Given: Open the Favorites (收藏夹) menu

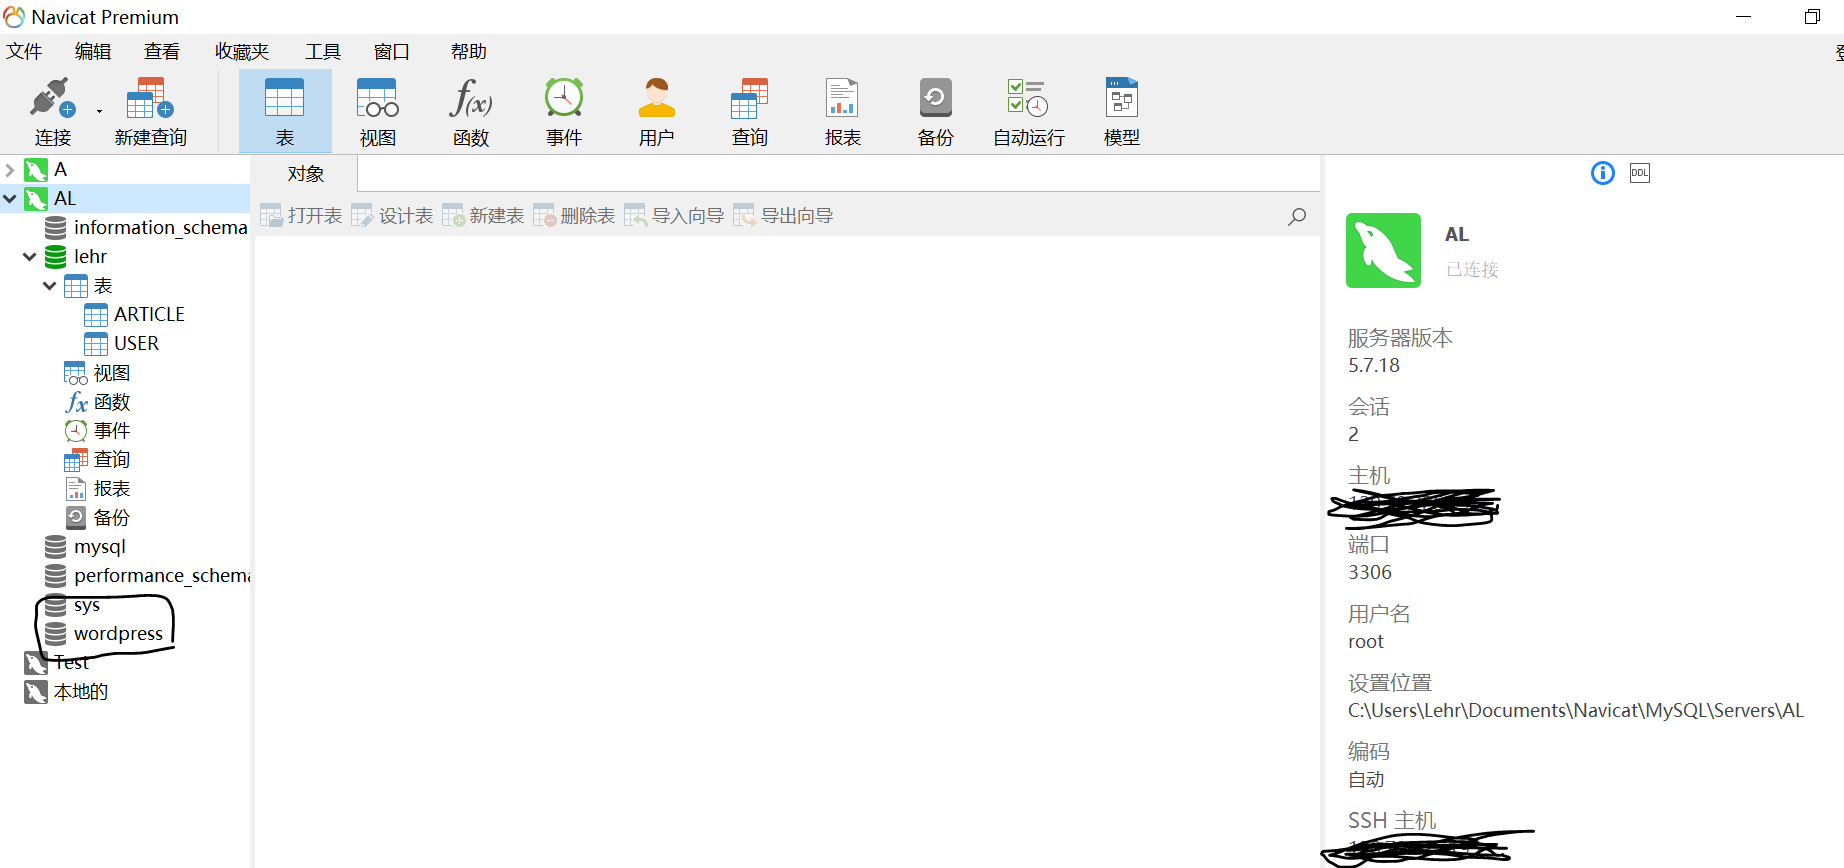Looking at the screenshot, I should pos(242,51).
